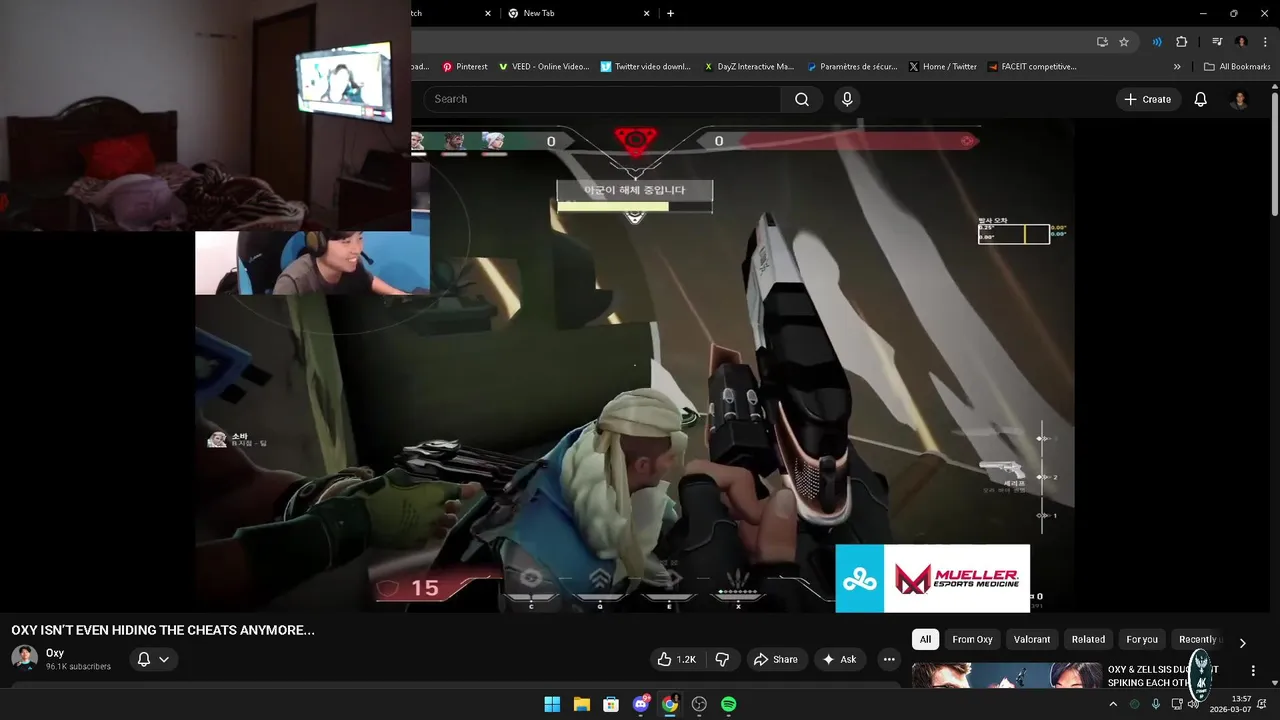Click the Create button
This screenshot has height=720, width=1280.
[x=1147, y=99]
